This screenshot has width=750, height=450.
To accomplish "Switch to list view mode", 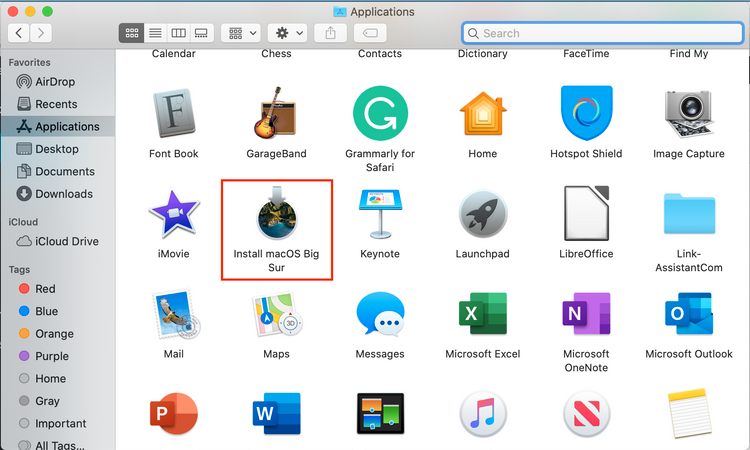I will pyautogui.click(x=154, y=33).
